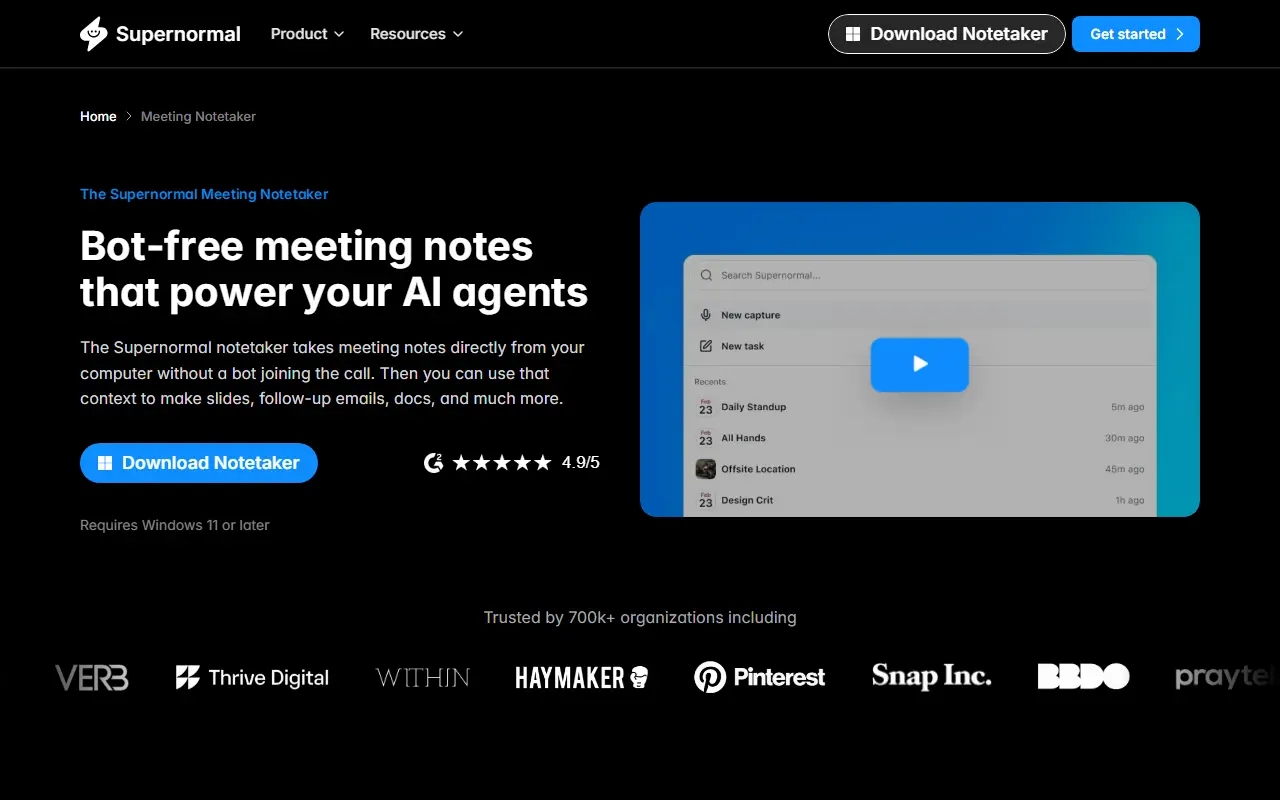Click the Pinterest logo
The height and width of the screenshot is (800, 1280).
pos(760,678)
